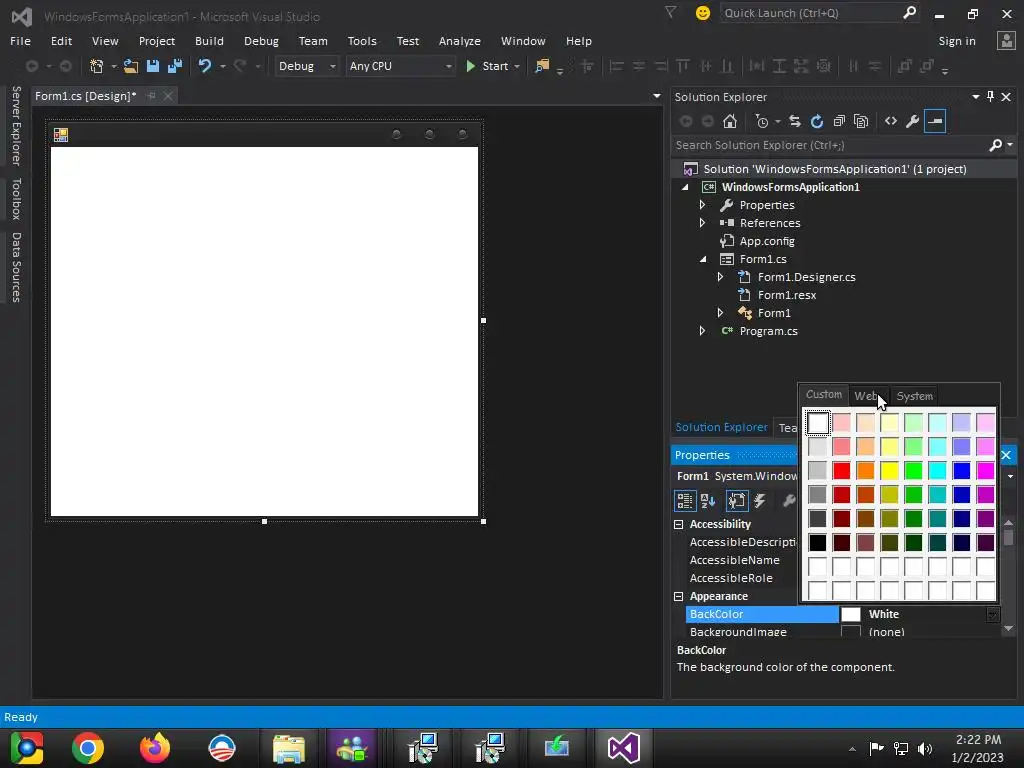
Task: Expand the Program.cs node
Action: click(x=702, y=331)
